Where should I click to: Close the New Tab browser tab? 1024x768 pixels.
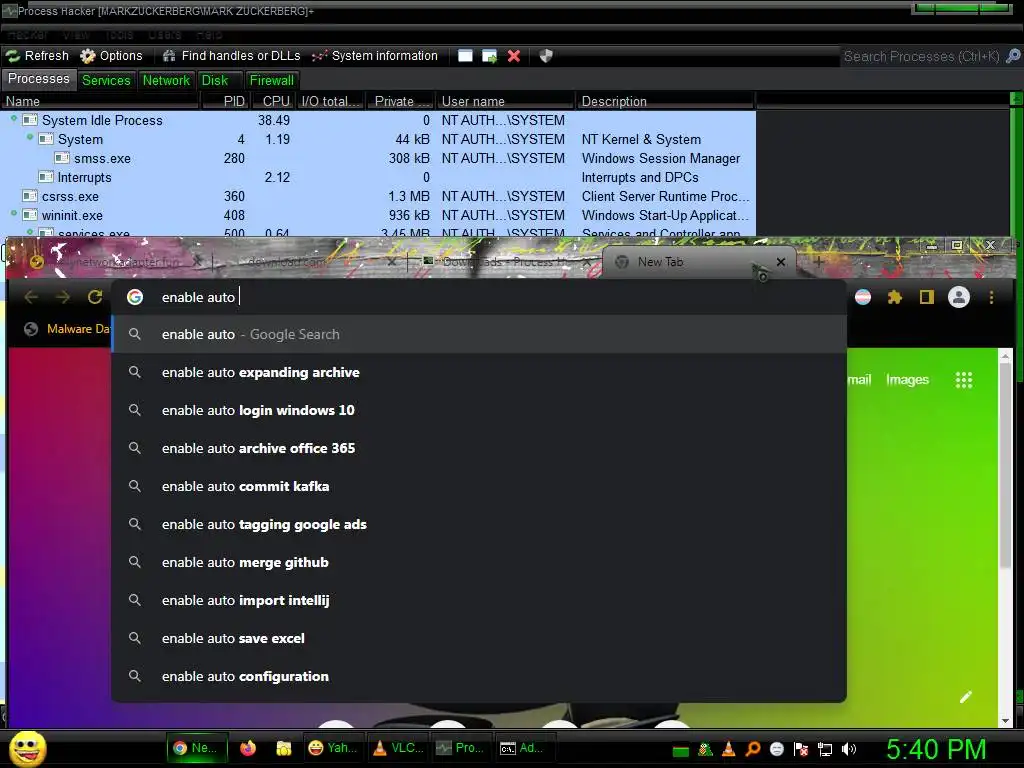pyautogui.click(x=780, y=262)
